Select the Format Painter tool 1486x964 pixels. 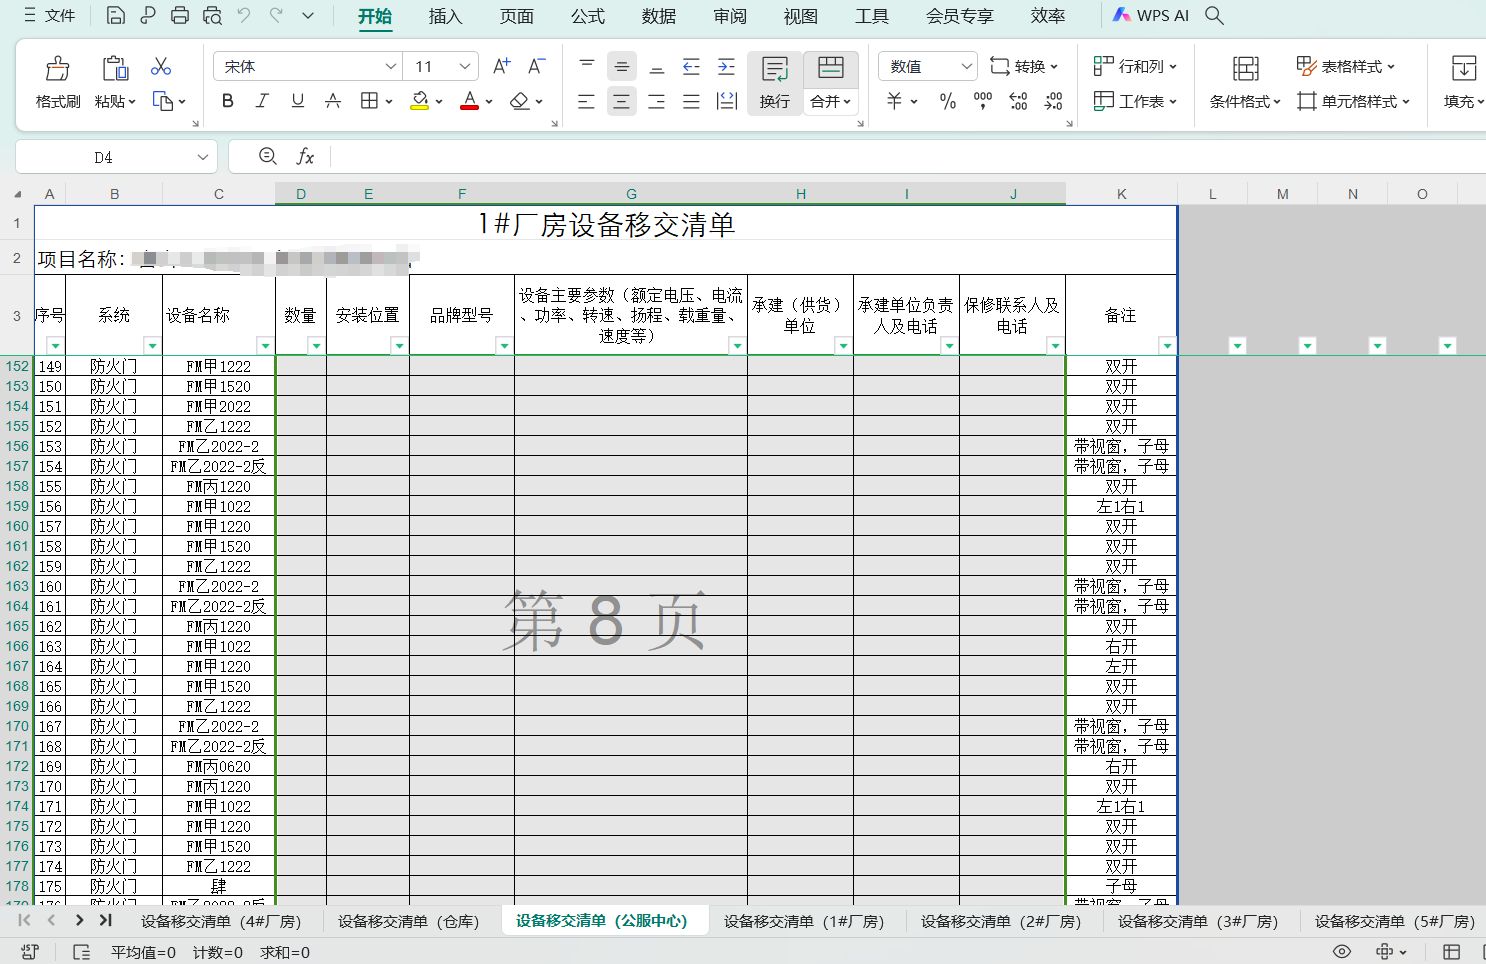58,82
